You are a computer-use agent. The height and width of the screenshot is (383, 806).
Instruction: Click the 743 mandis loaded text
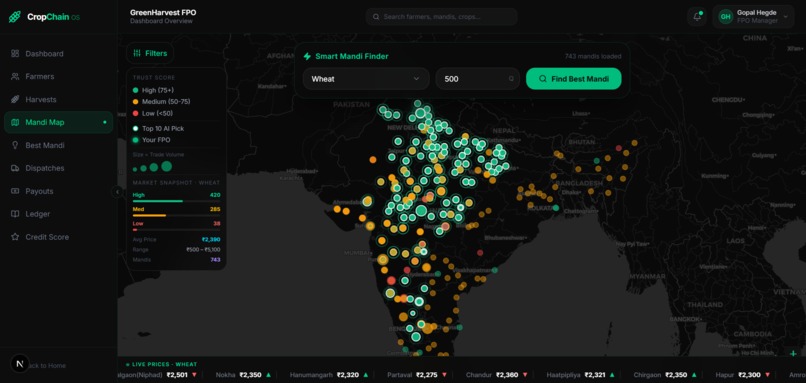click(593, 57)
